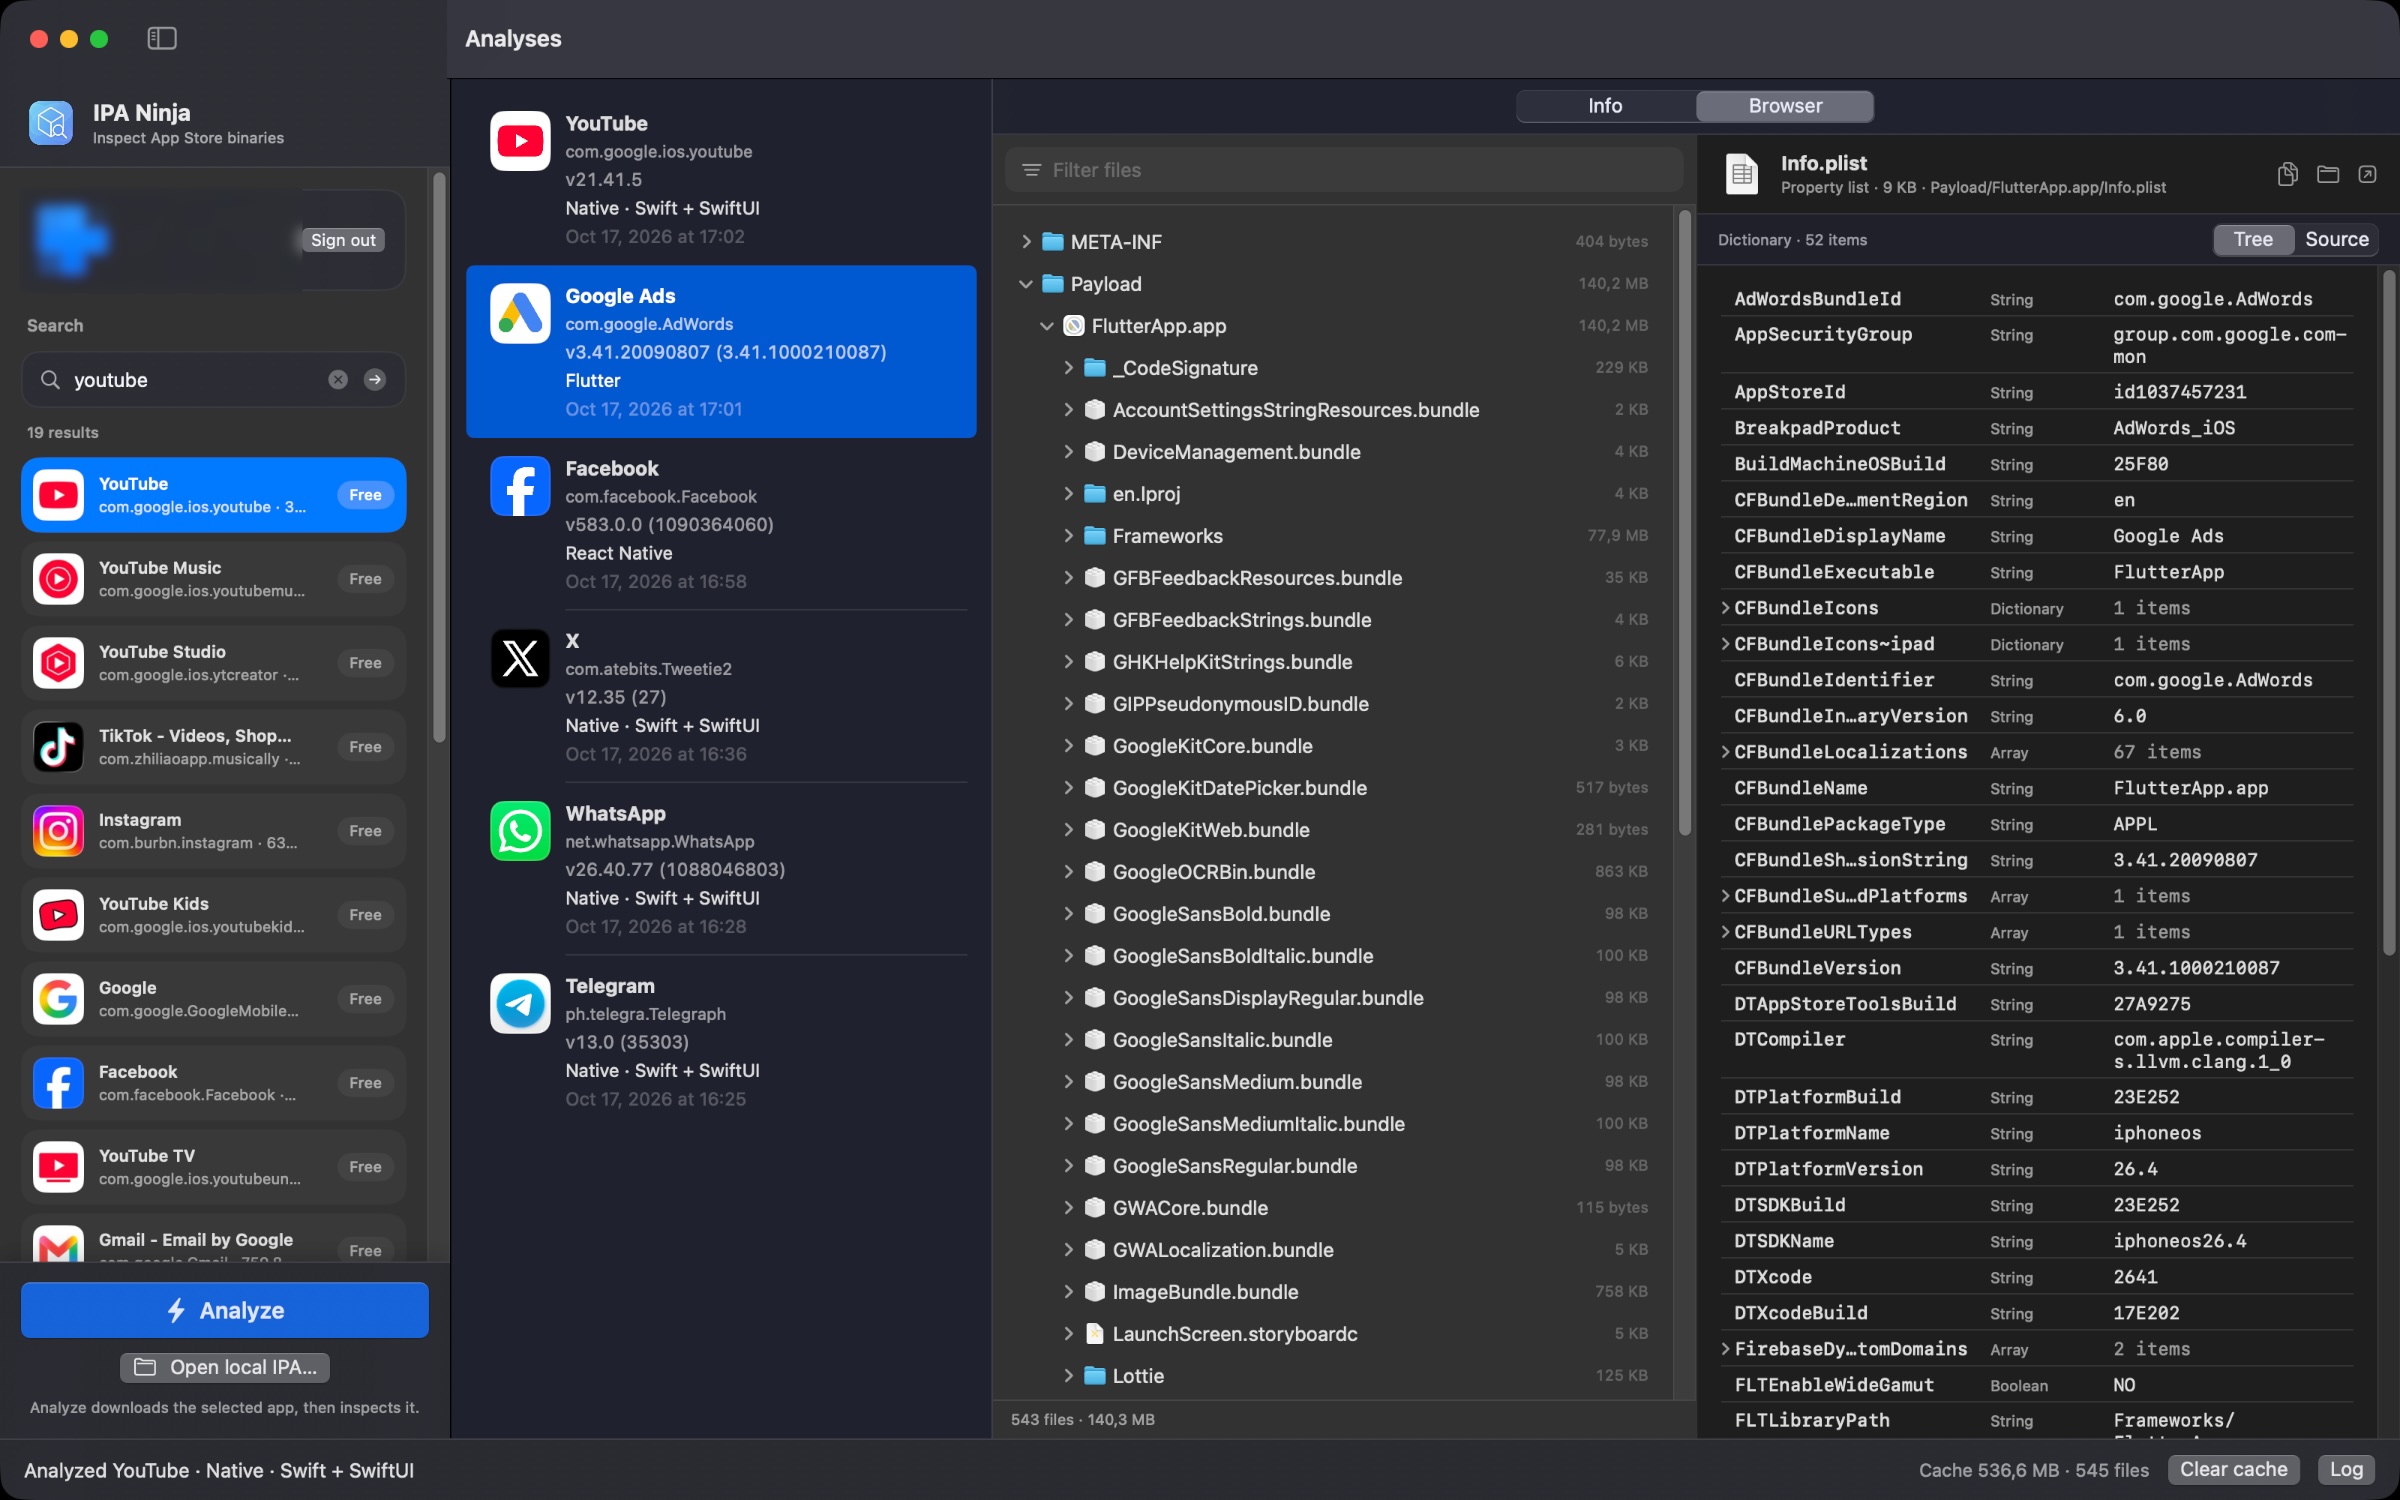This screenshot has height=1500, width=2400.
Task: Open the Info tab
Action: (1605, 106)
